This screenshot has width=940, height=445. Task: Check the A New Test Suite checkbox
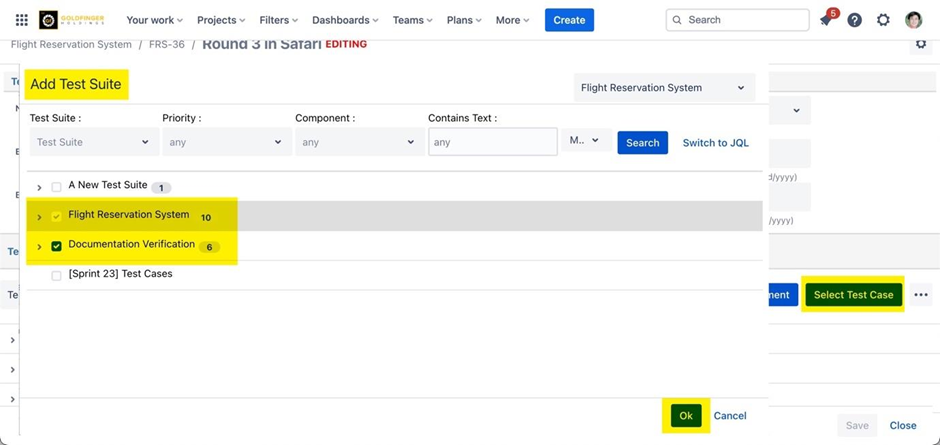56,187
